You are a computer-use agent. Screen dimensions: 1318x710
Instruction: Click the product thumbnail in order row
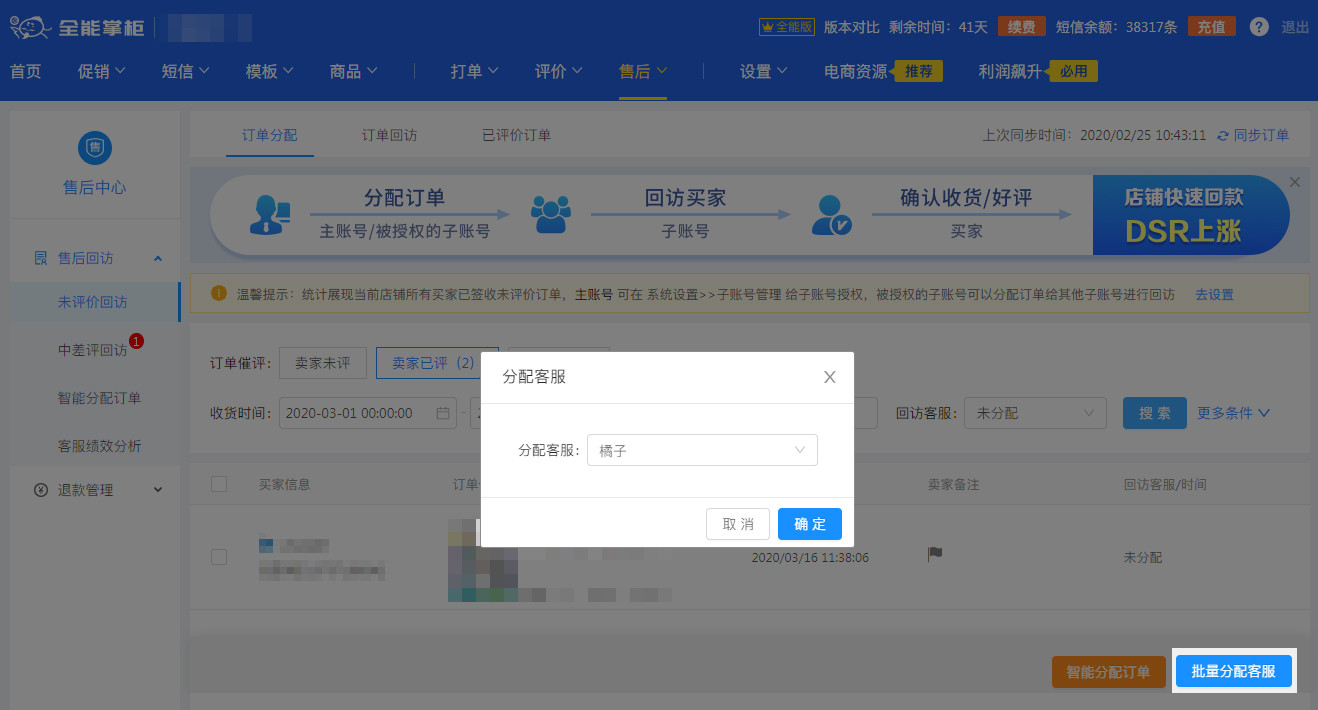(483, 560)
